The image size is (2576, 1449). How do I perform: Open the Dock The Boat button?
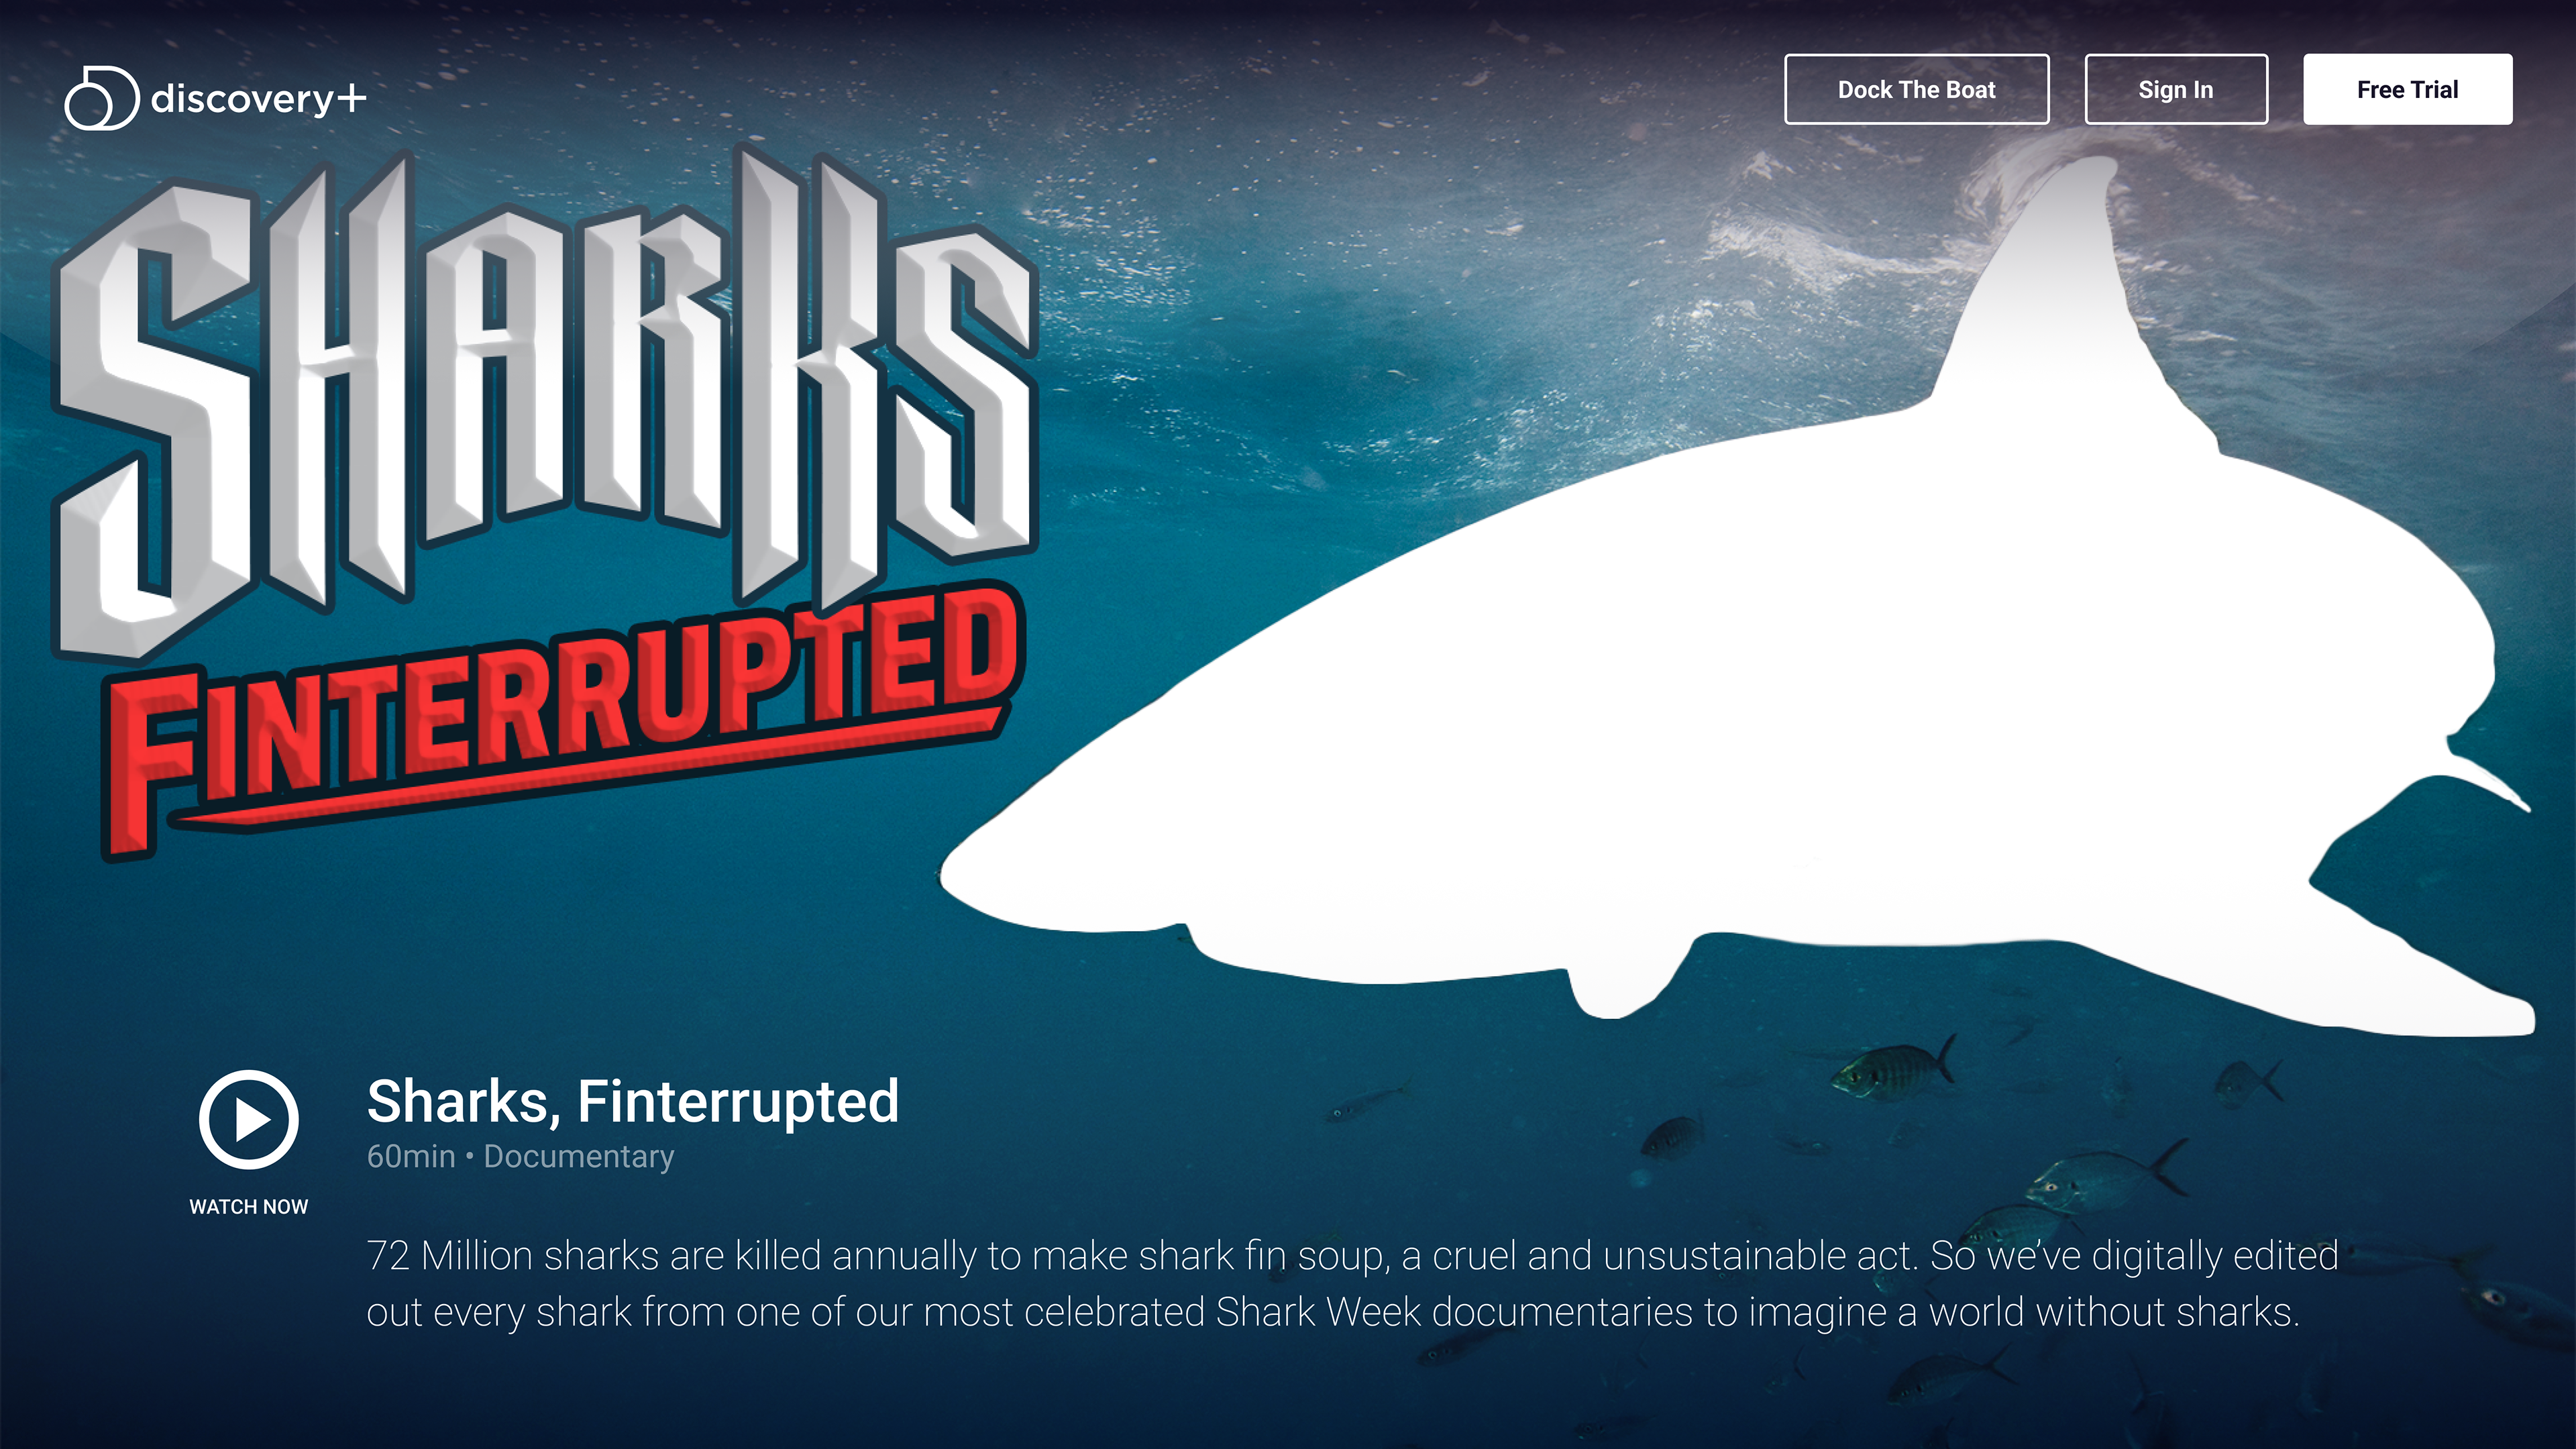pos(1916,89)
